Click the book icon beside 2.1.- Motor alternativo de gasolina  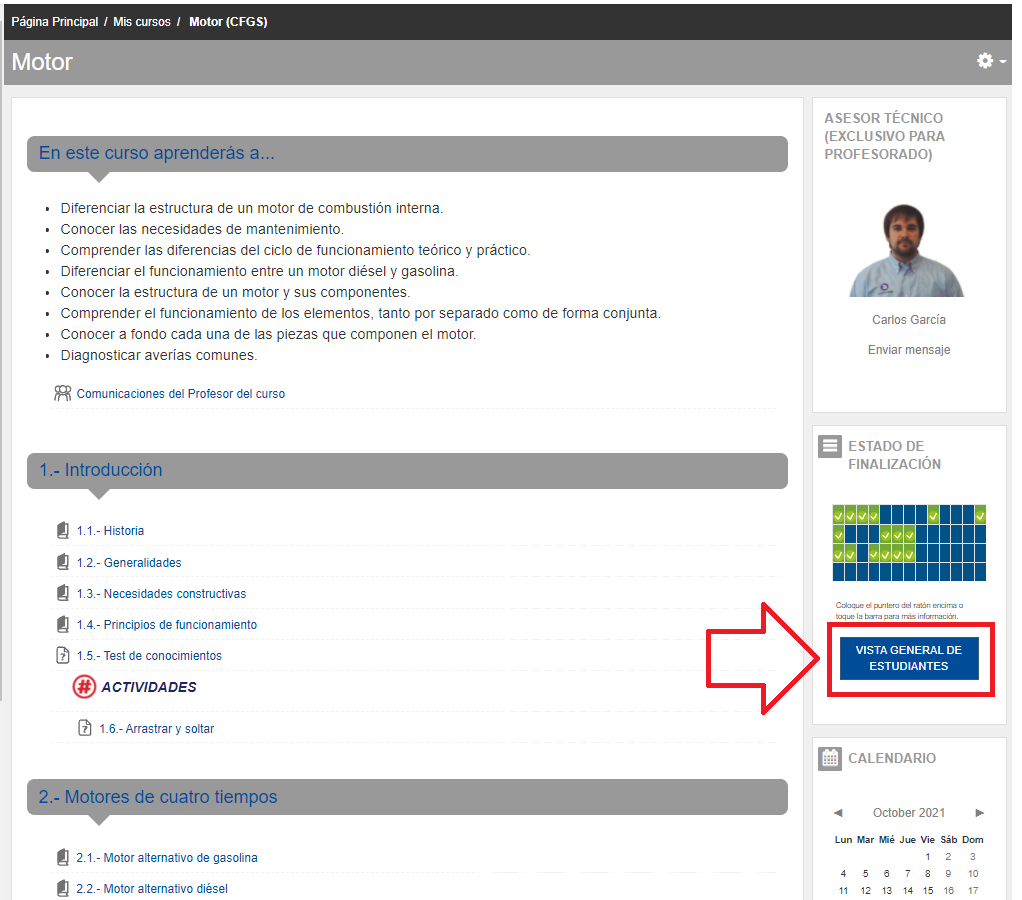[63, 858]
